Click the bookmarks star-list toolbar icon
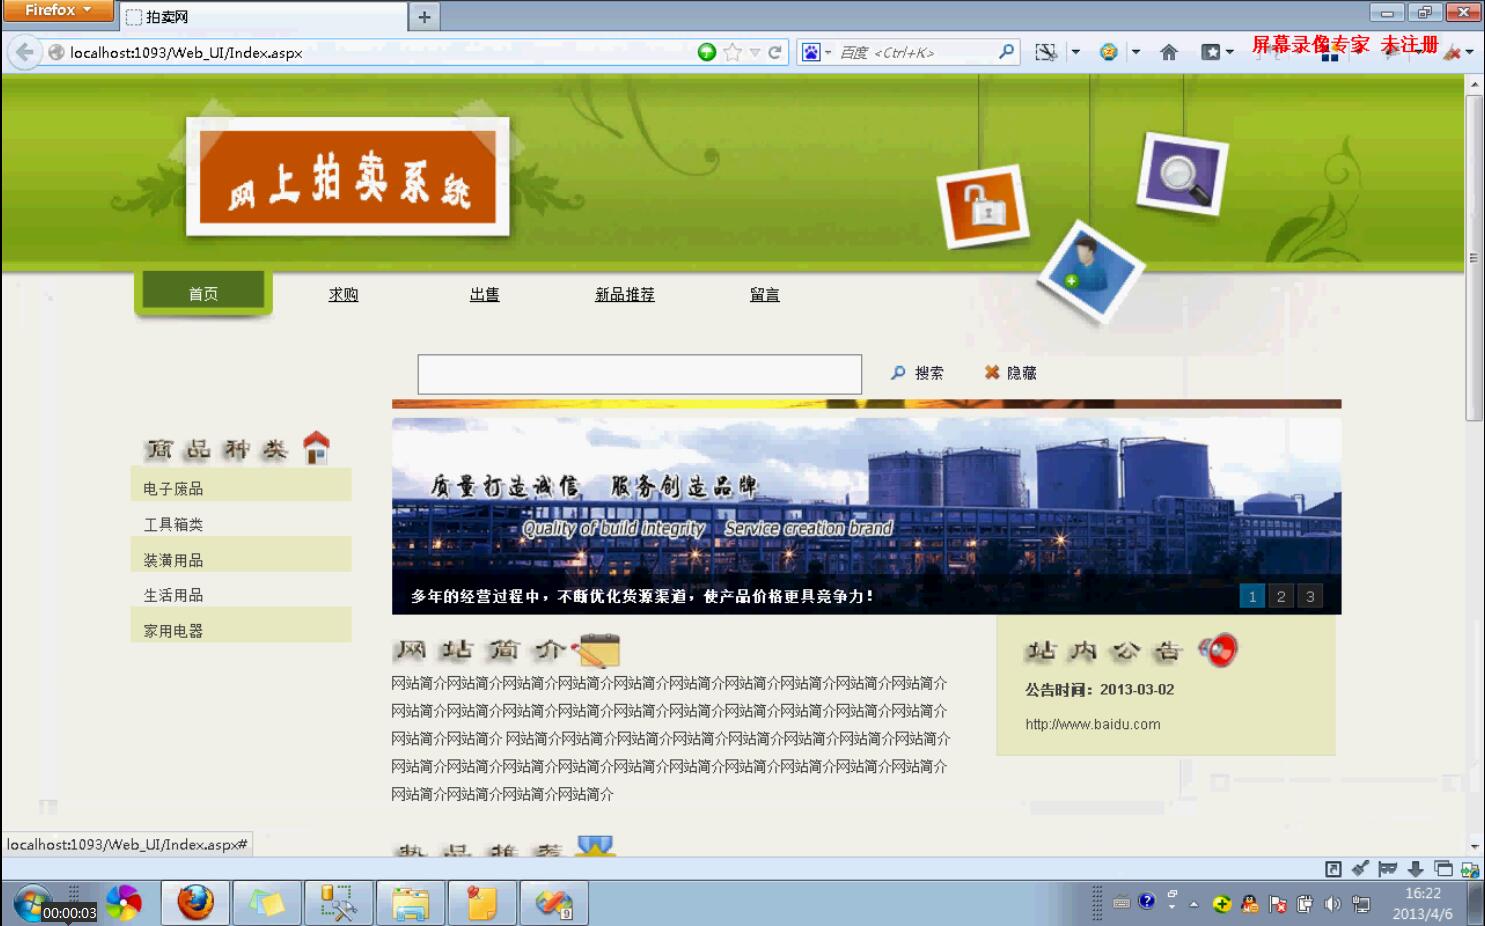Image resolution: width=1485 pixels, height=926 pixels. coord(1211,52)
